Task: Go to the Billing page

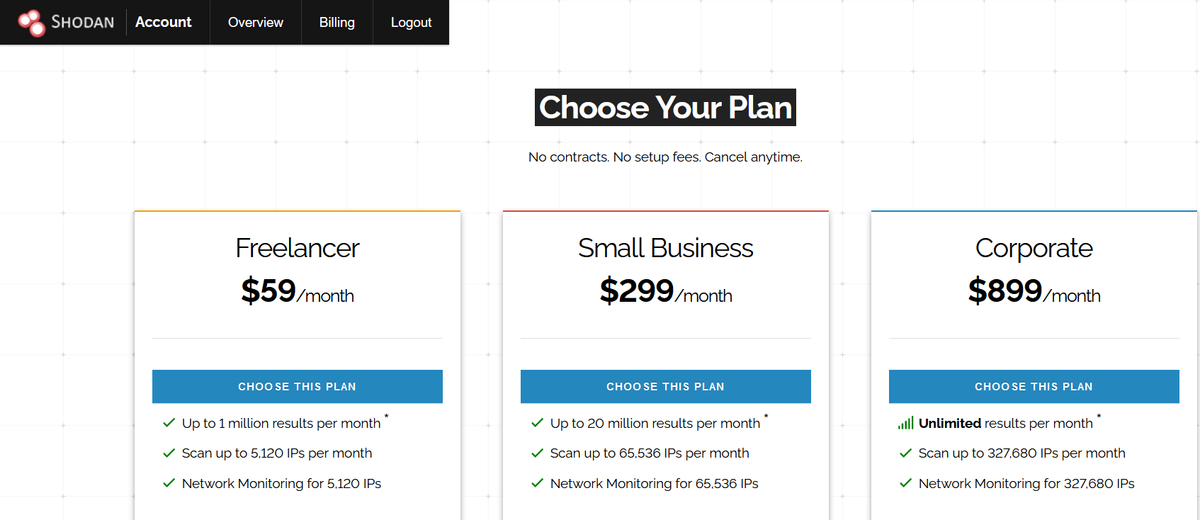Action: click(337, 22)
